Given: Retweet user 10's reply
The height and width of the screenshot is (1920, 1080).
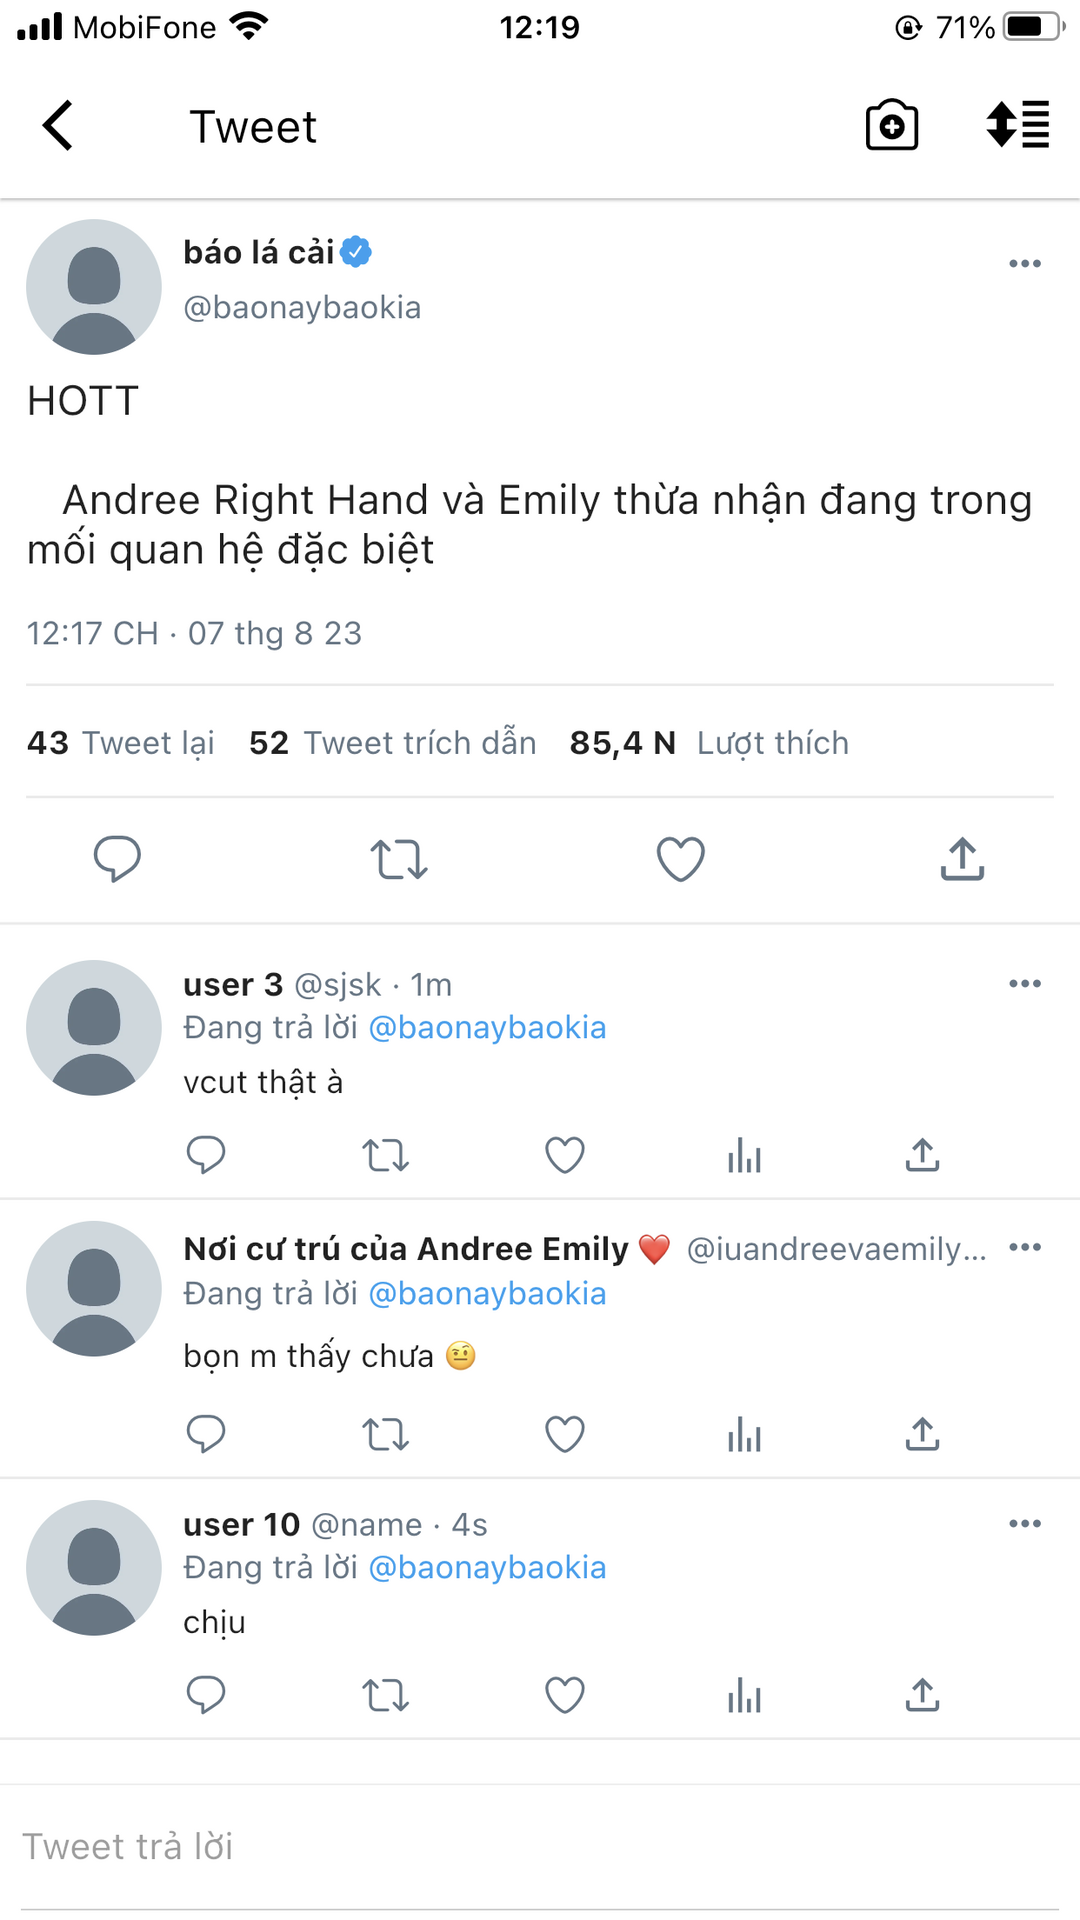Looking at the screenshot, I should 385,1695.
